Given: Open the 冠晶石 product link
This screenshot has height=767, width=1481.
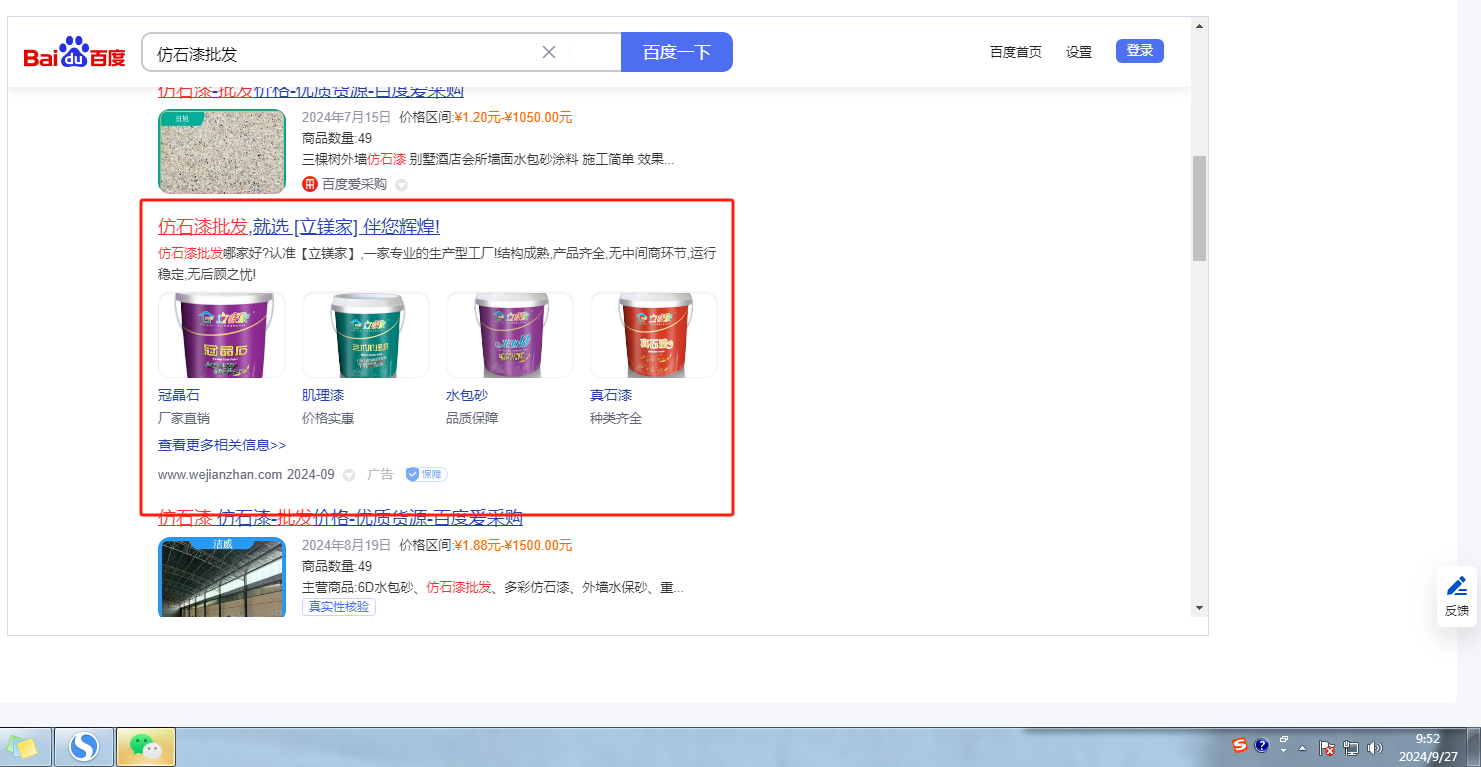Looking at the screenshot, I should click(x=179, y=395).
